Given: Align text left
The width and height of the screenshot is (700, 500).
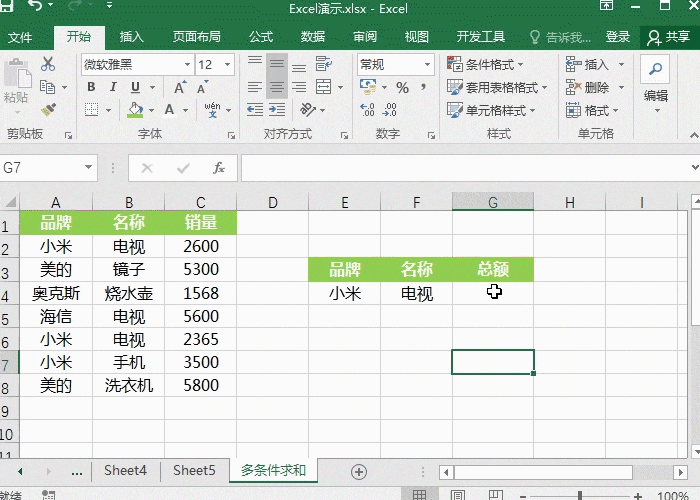Looking at the screenshot, I should (255, 87).
